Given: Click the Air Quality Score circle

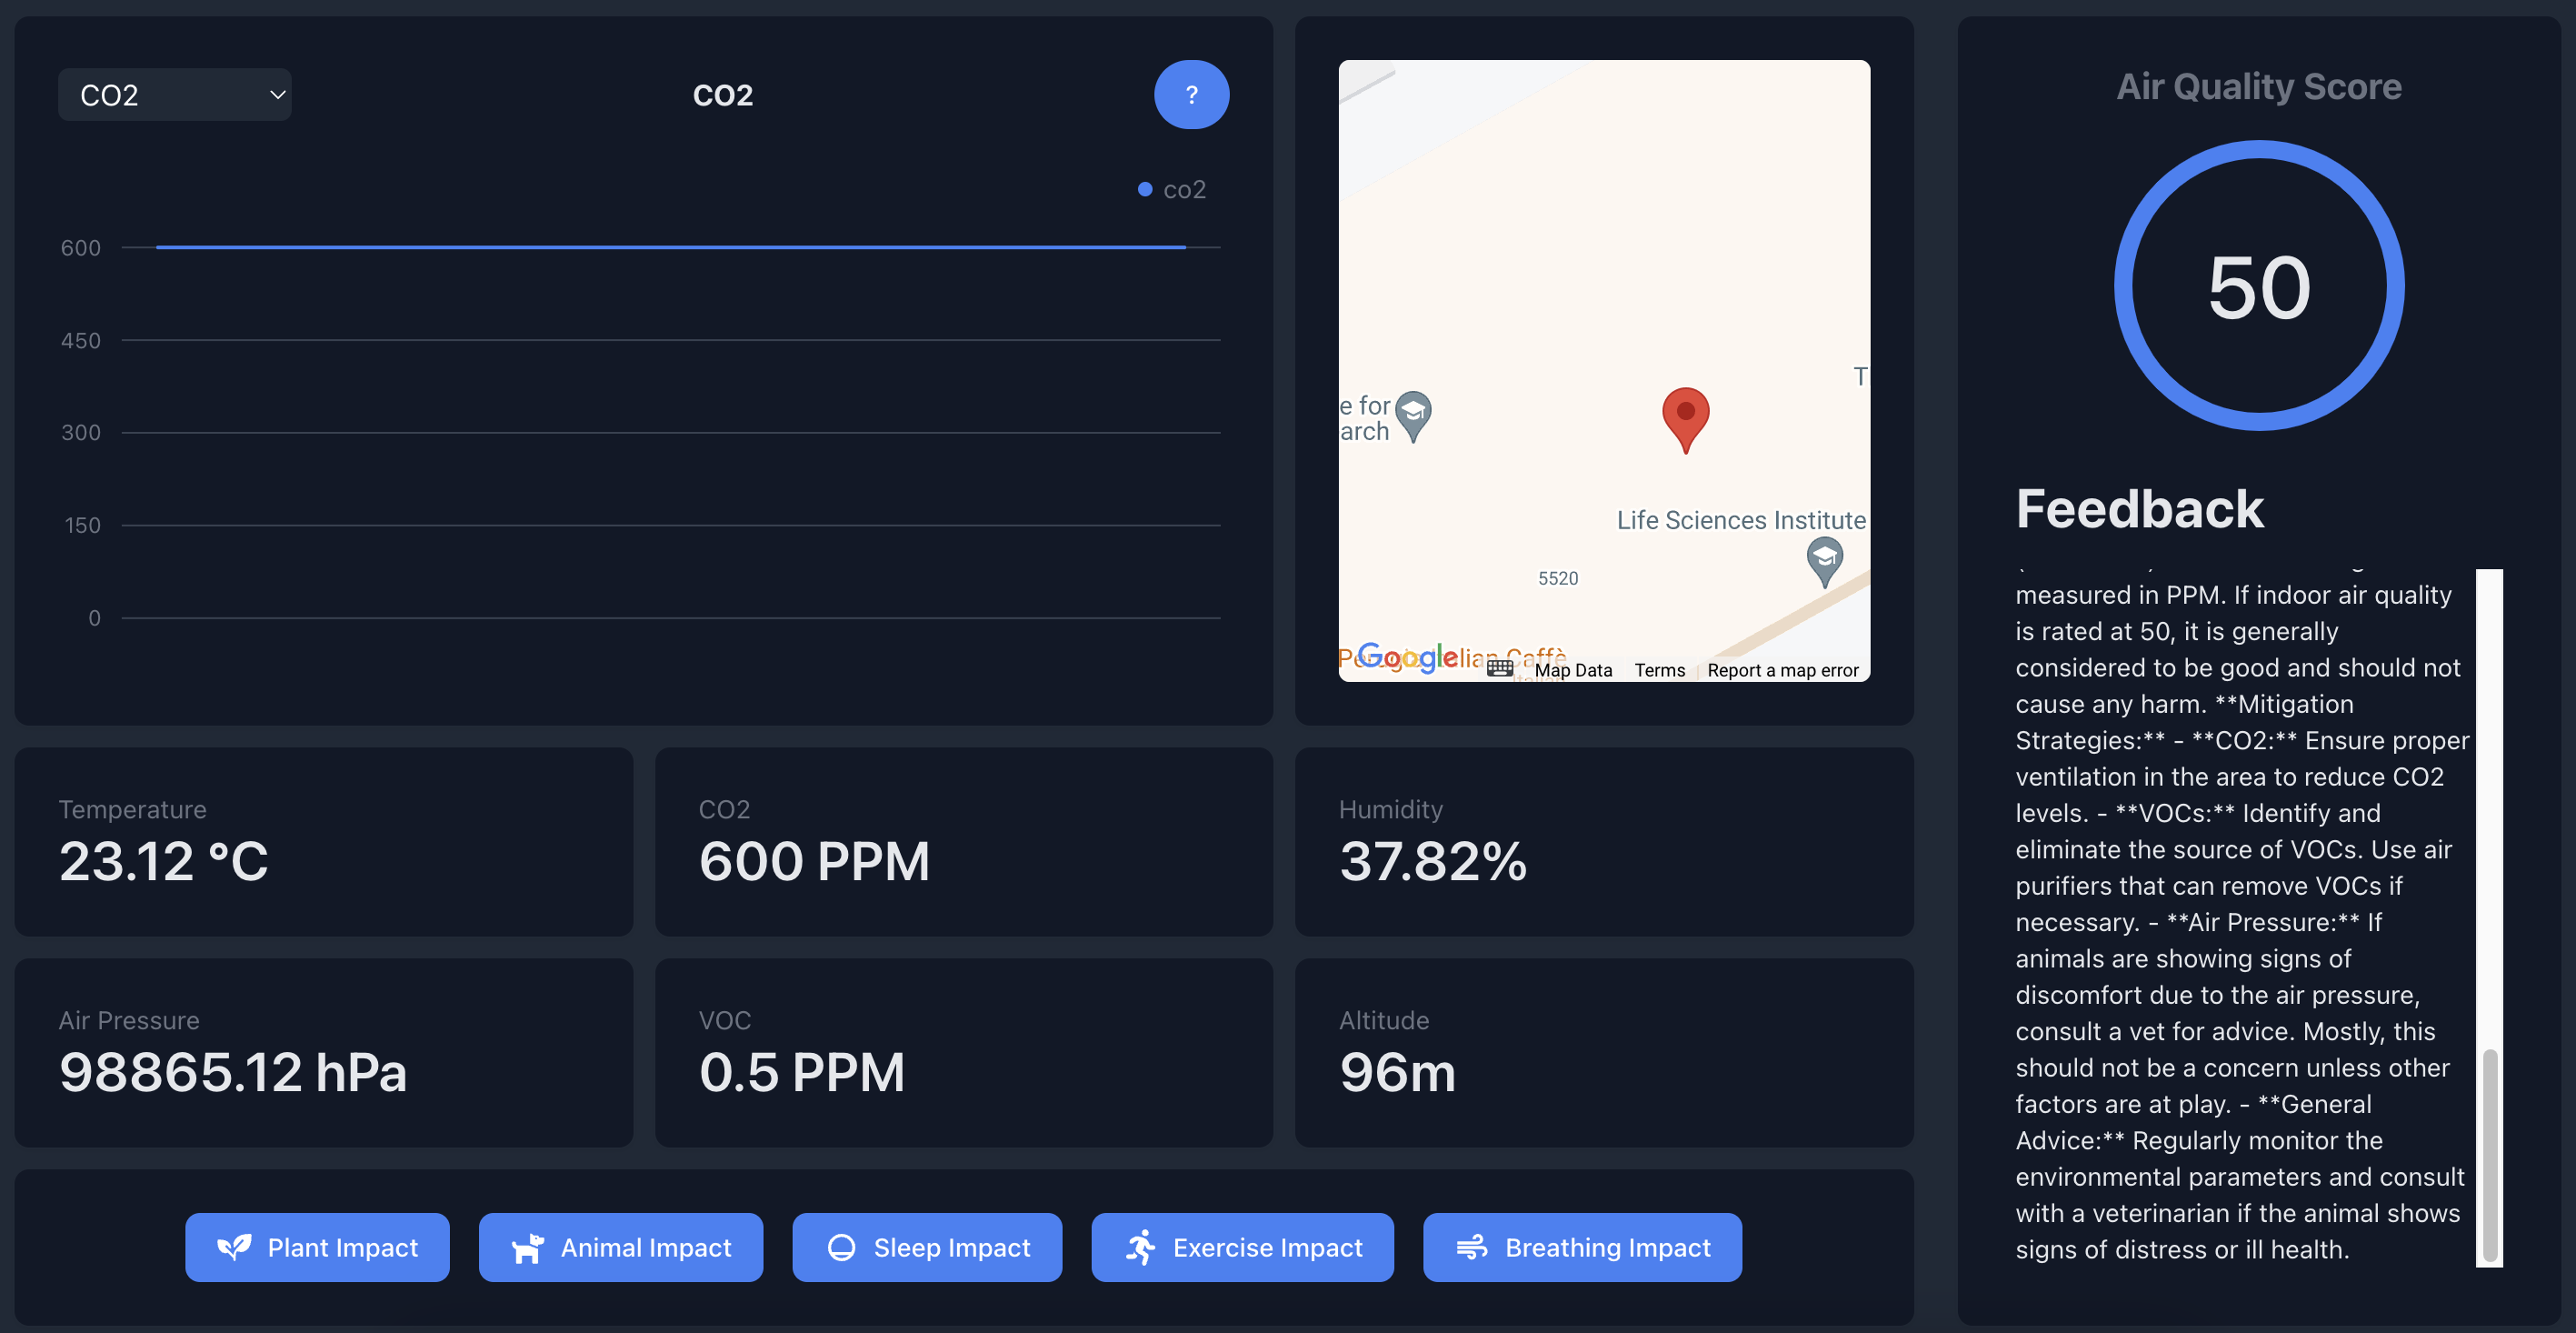Looking at the screenshot, I should [2258, 286].
